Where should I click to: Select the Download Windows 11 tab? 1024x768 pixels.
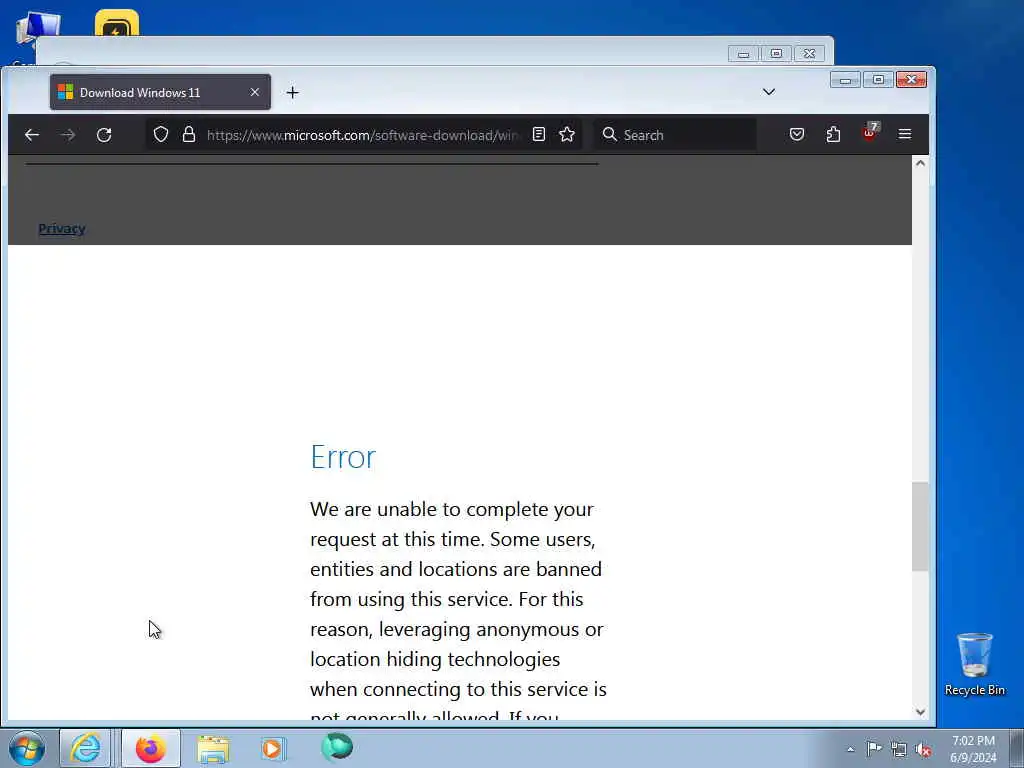pyautogui.click(x=160, y=92)
